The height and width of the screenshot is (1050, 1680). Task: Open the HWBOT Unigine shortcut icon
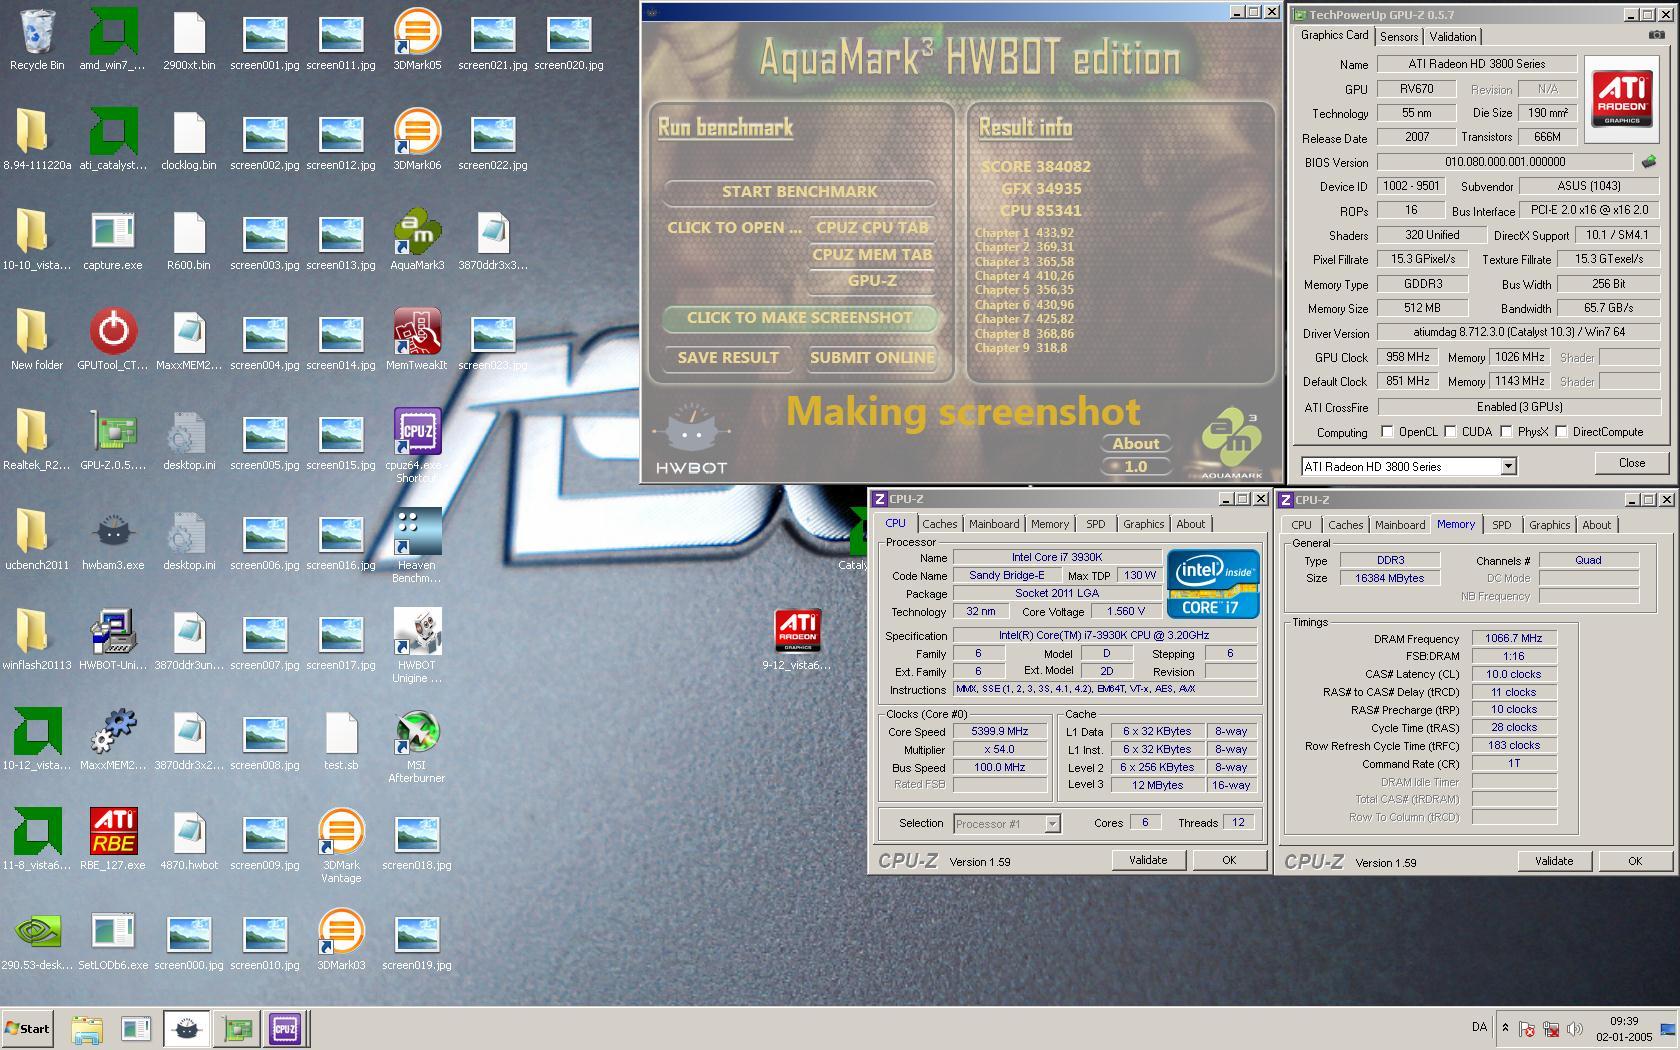(x=417, y=645)
